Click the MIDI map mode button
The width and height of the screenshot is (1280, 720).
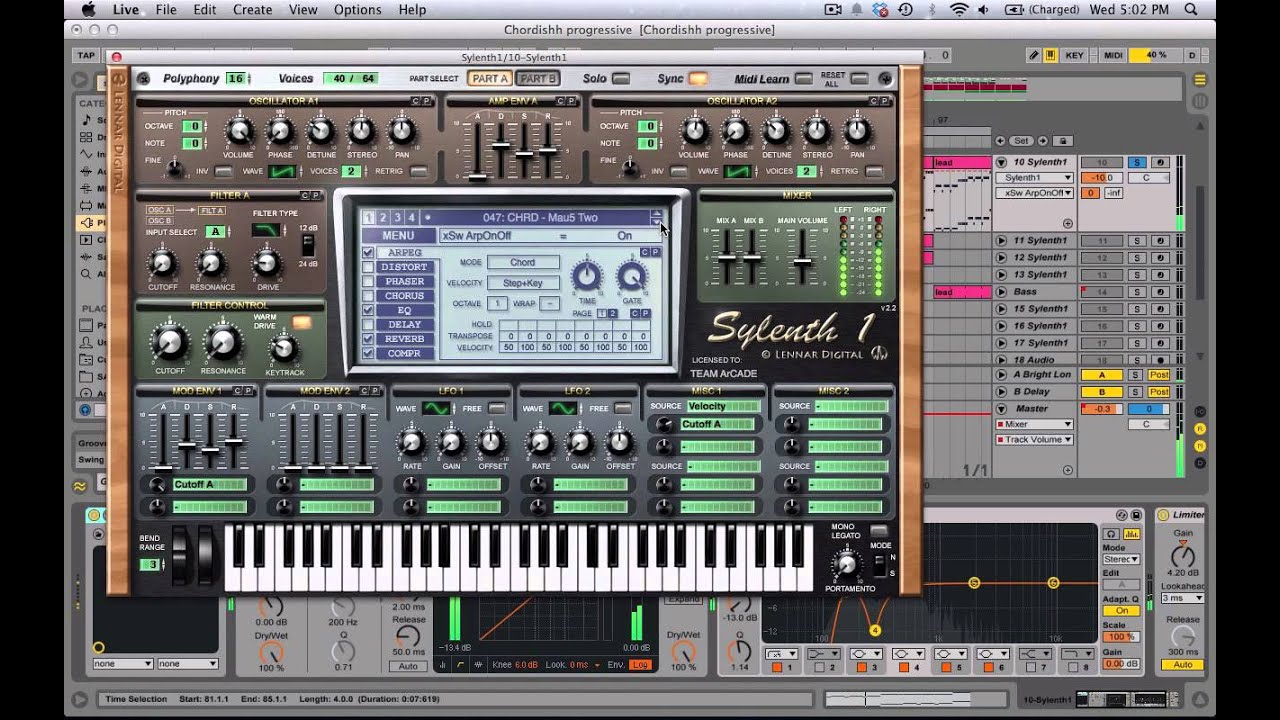tap(1113, 55)
